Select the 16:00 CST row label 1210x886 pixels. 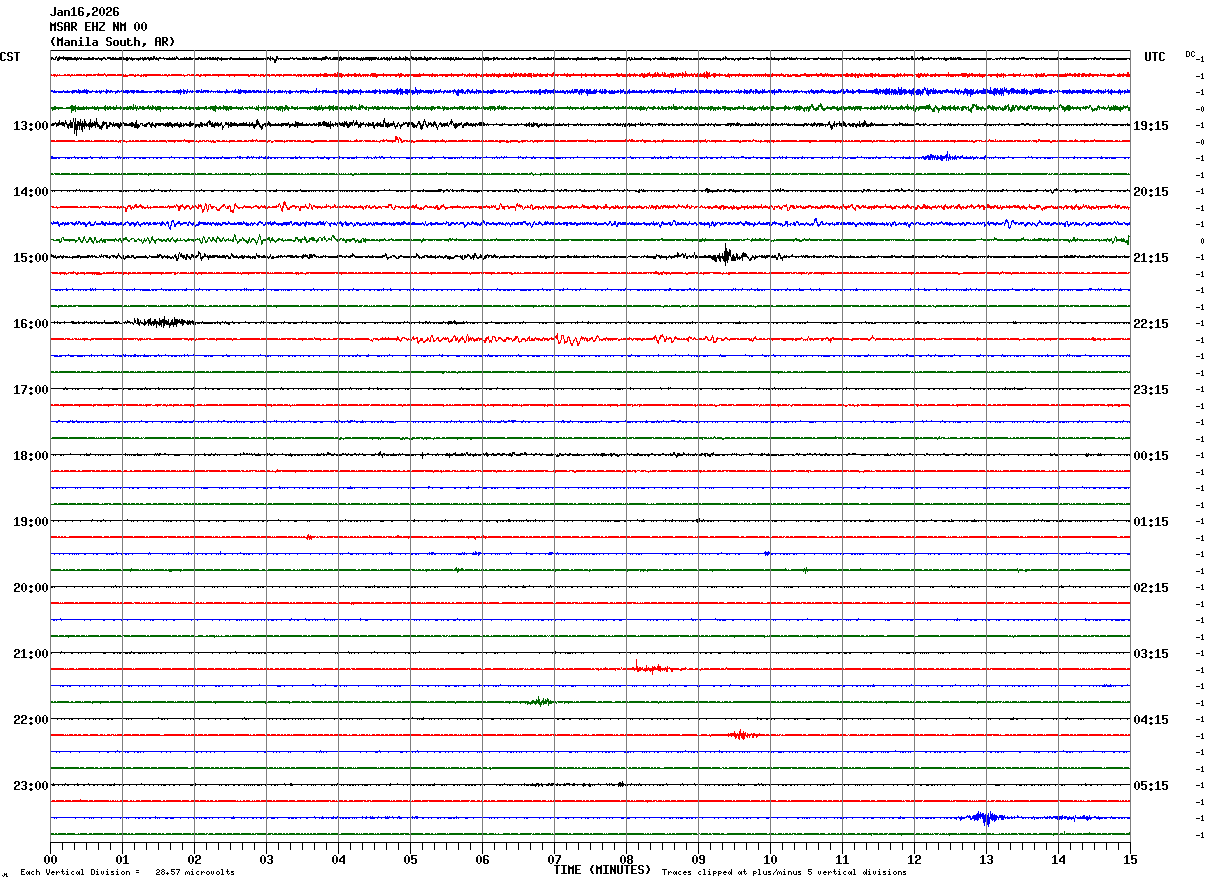point(30,324)
